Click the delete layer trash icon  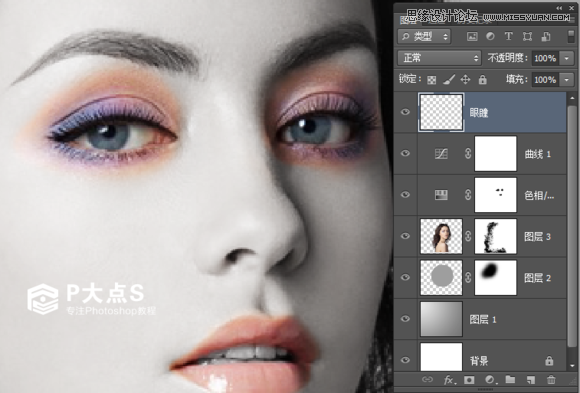point(551,380)
